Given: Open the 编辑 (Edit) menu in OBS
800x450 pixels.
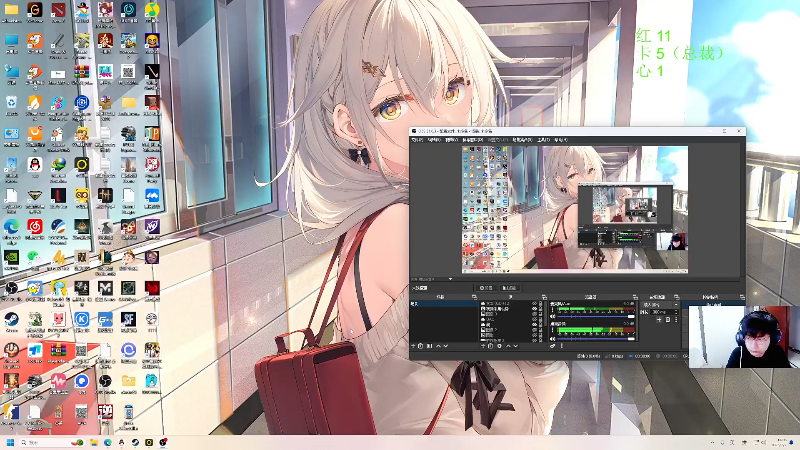Looking at the screenshot, I should pyautogui.click(x=434, y=139).
